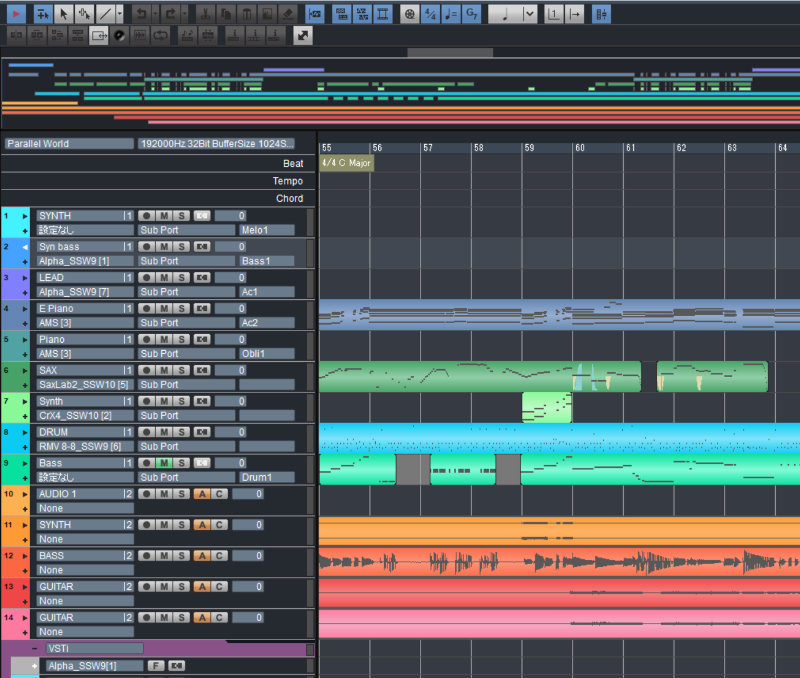800x678 pixels.
Task: Expand the AUDIO 1 track arrow
Action: tap(24, 494)
